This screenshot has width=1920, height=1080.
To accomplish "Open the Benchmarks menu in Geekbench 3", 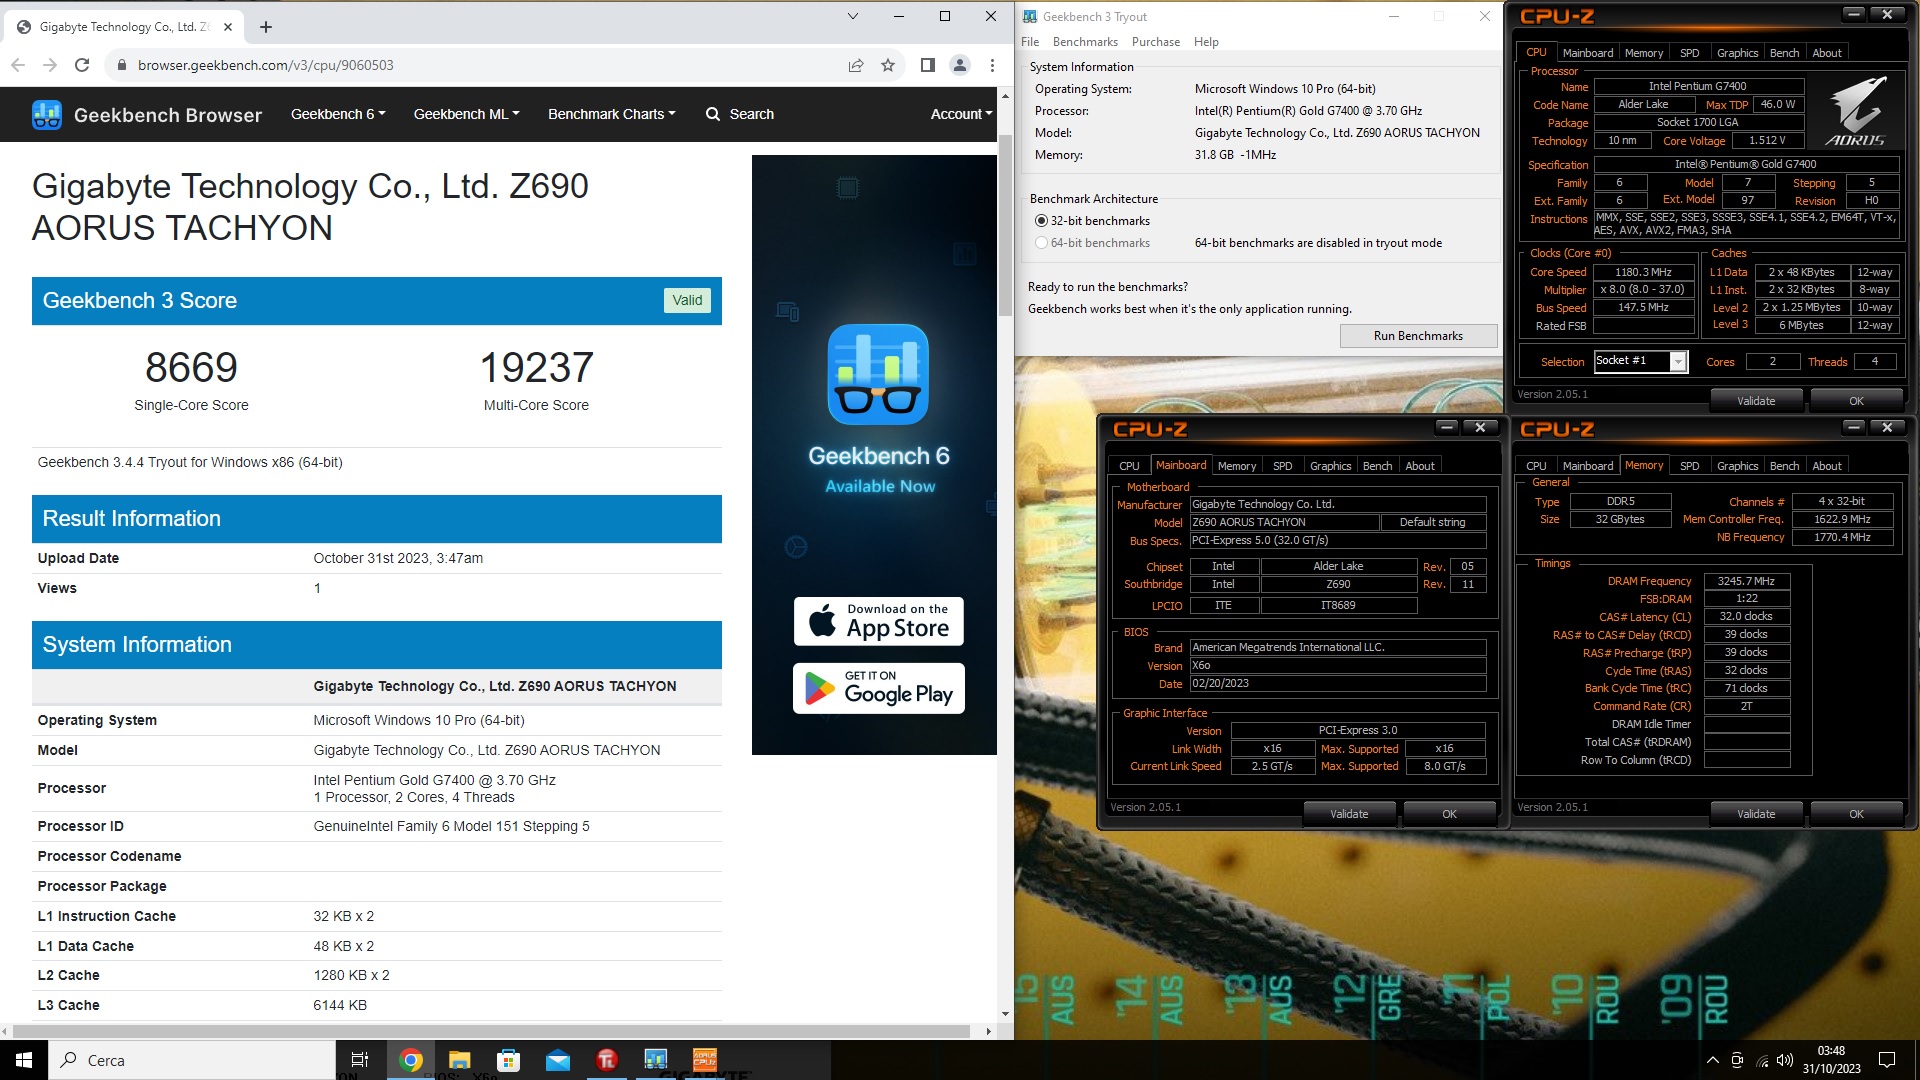I will tap(1085, 42).
